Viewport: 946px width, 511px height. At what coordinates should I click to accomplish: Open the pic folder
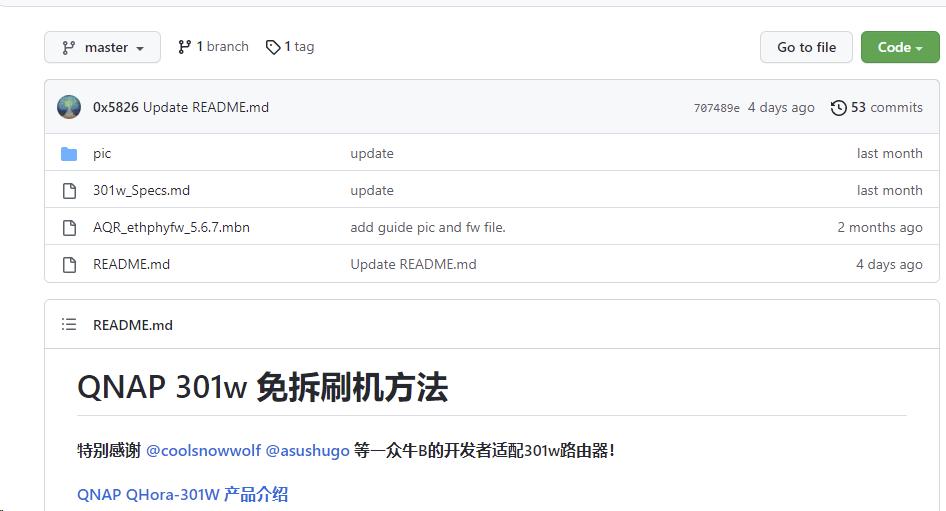[102, 154]
